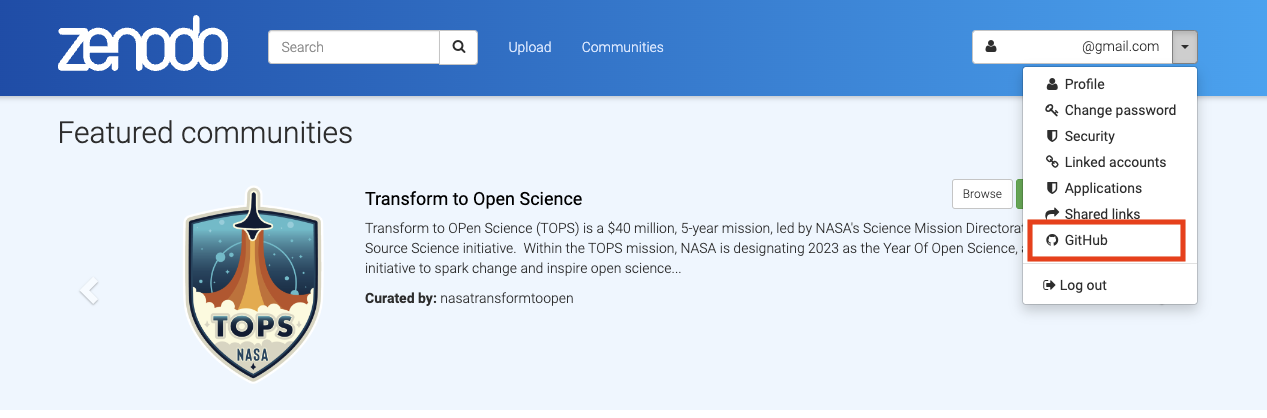Screen dimensions: 1267x418
Task: Collapse the user account dropdown arrow
Action: [x=1185, y=47]
